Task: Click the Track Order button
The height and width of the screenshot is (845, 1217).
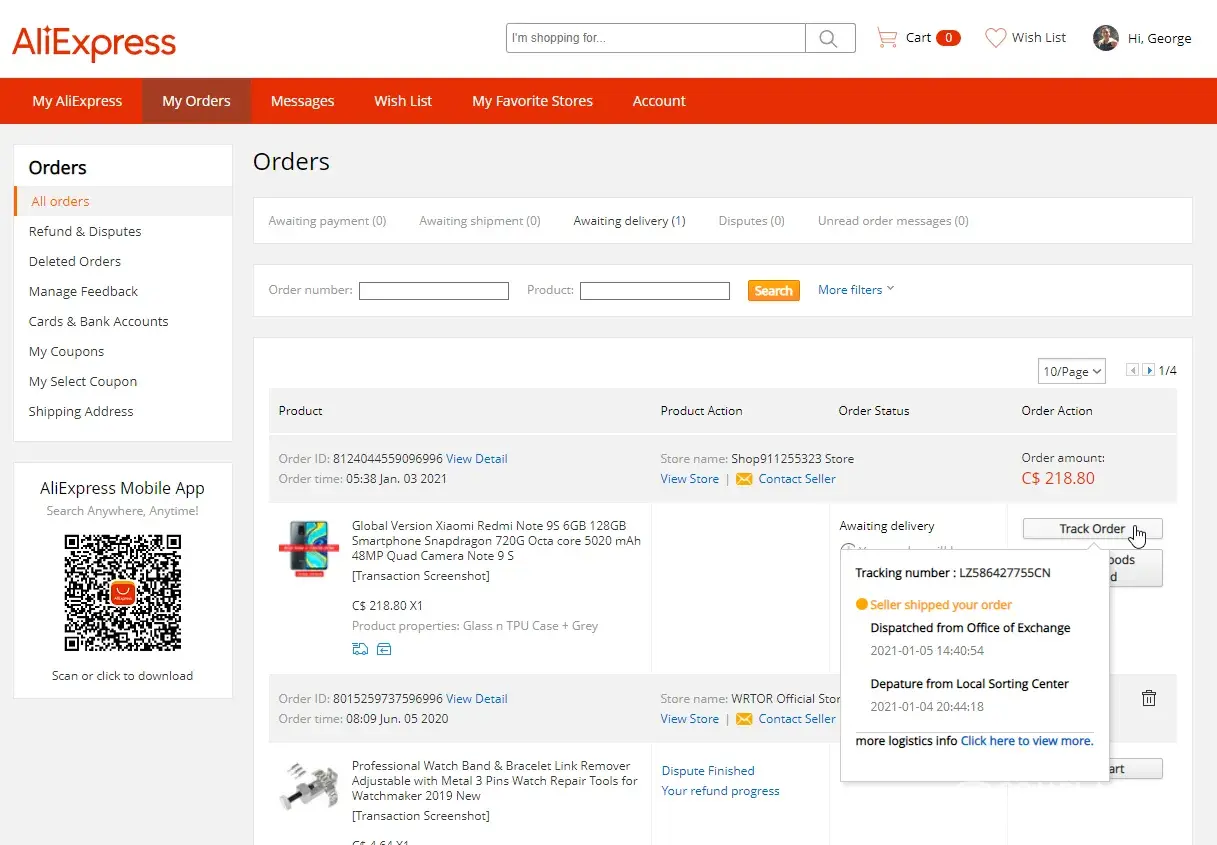Action: [1091, 529]
